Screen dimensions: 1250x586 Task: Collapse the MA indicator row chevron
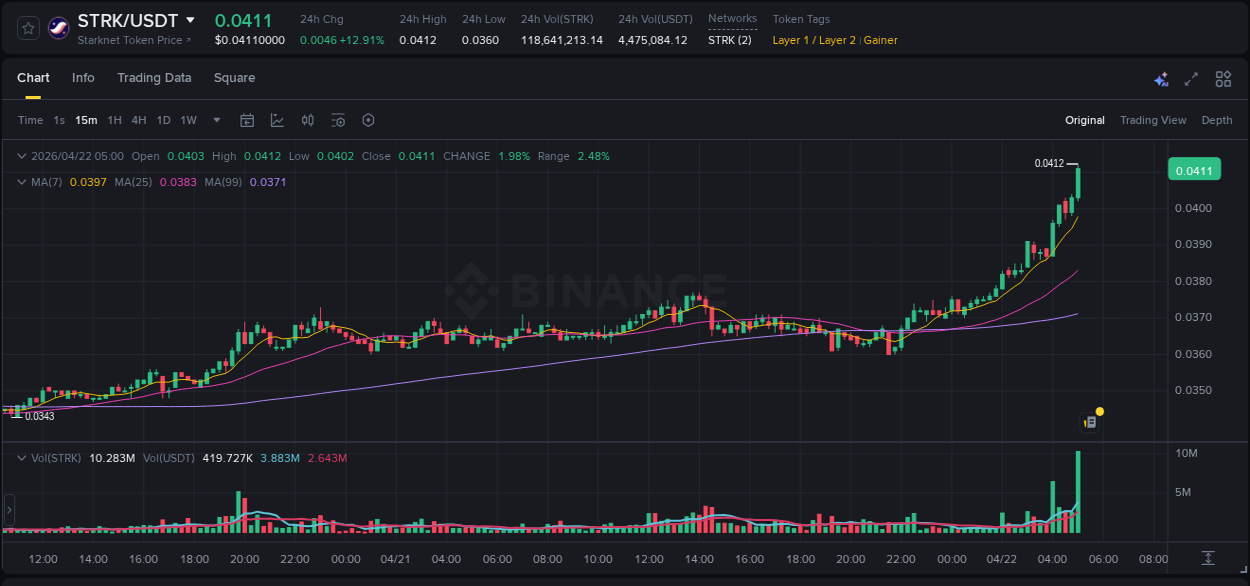click(x=20, y=182)
